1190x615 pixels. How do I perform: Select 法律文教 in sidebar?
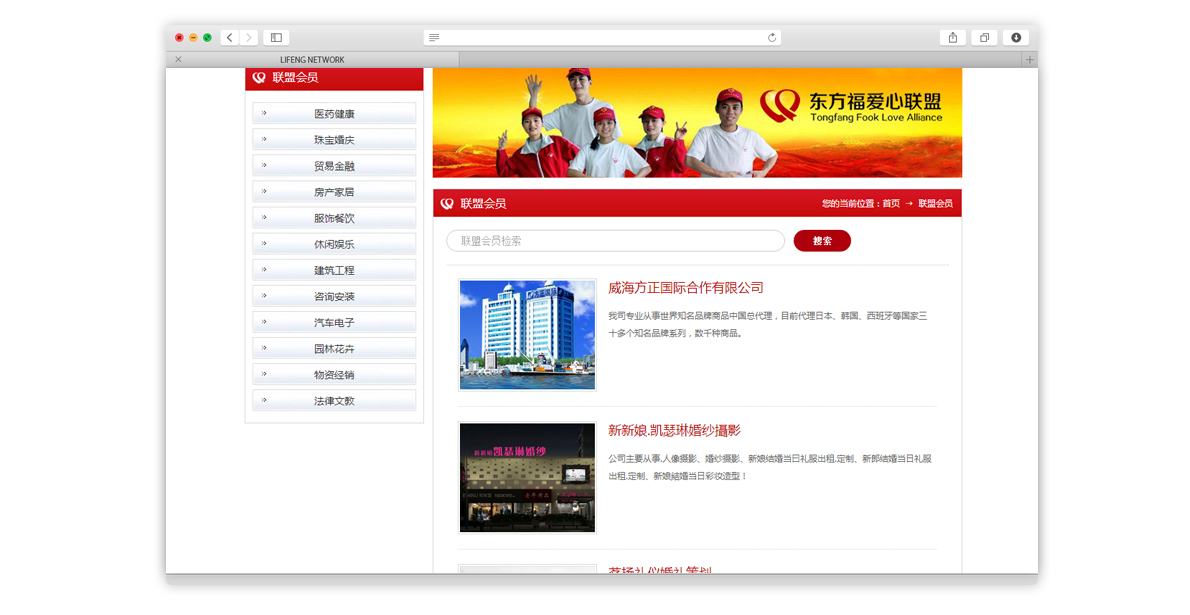(334, 400)
